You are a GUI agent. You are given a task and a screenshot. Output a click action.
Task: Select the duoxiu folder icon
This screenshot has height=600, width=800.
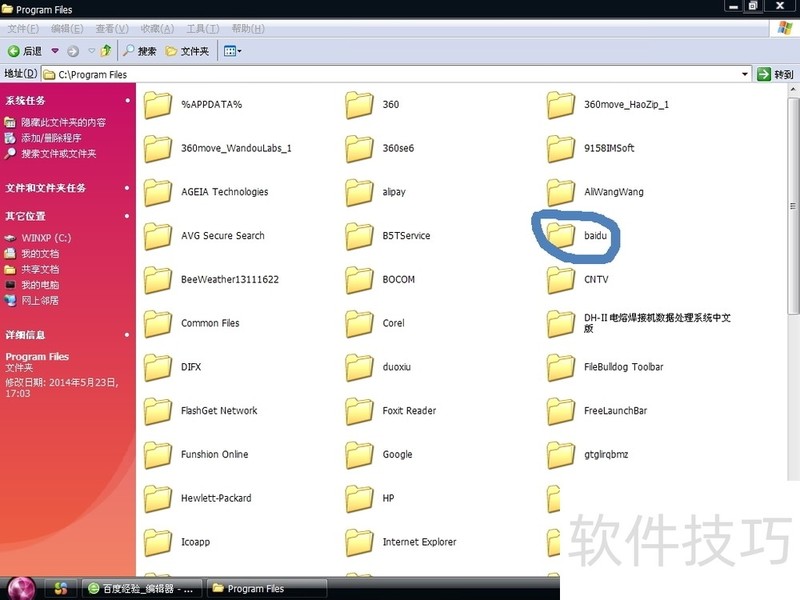(359, 368)
